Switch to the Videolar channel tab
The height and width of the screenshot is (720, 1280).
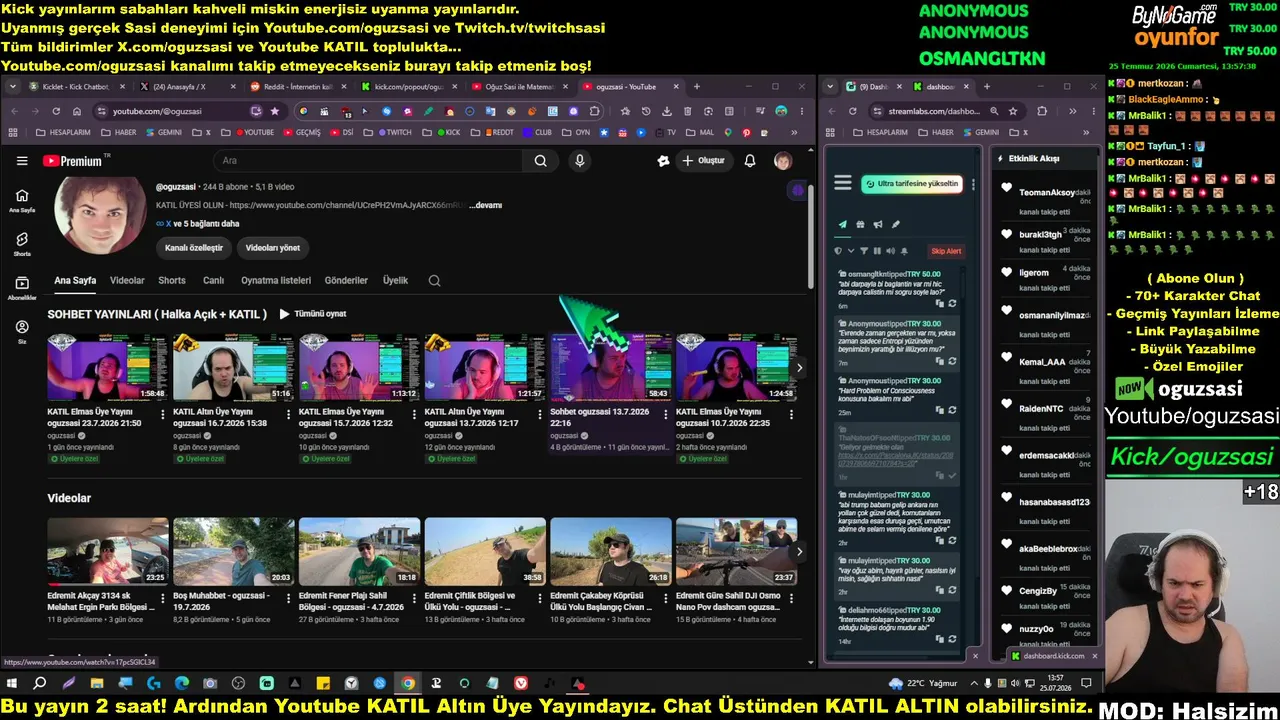tap(127, 281)
